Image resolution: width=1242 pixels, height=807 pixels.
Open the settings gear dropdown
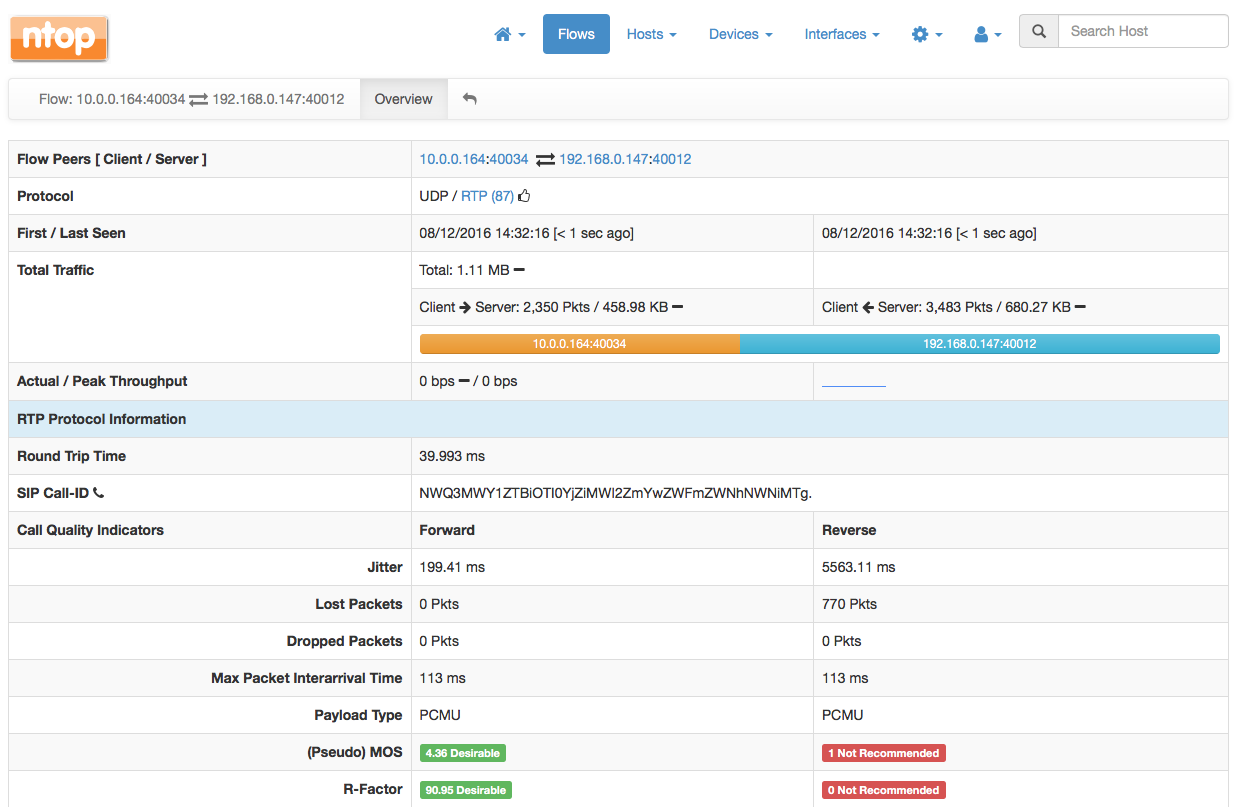click(927, 34)
